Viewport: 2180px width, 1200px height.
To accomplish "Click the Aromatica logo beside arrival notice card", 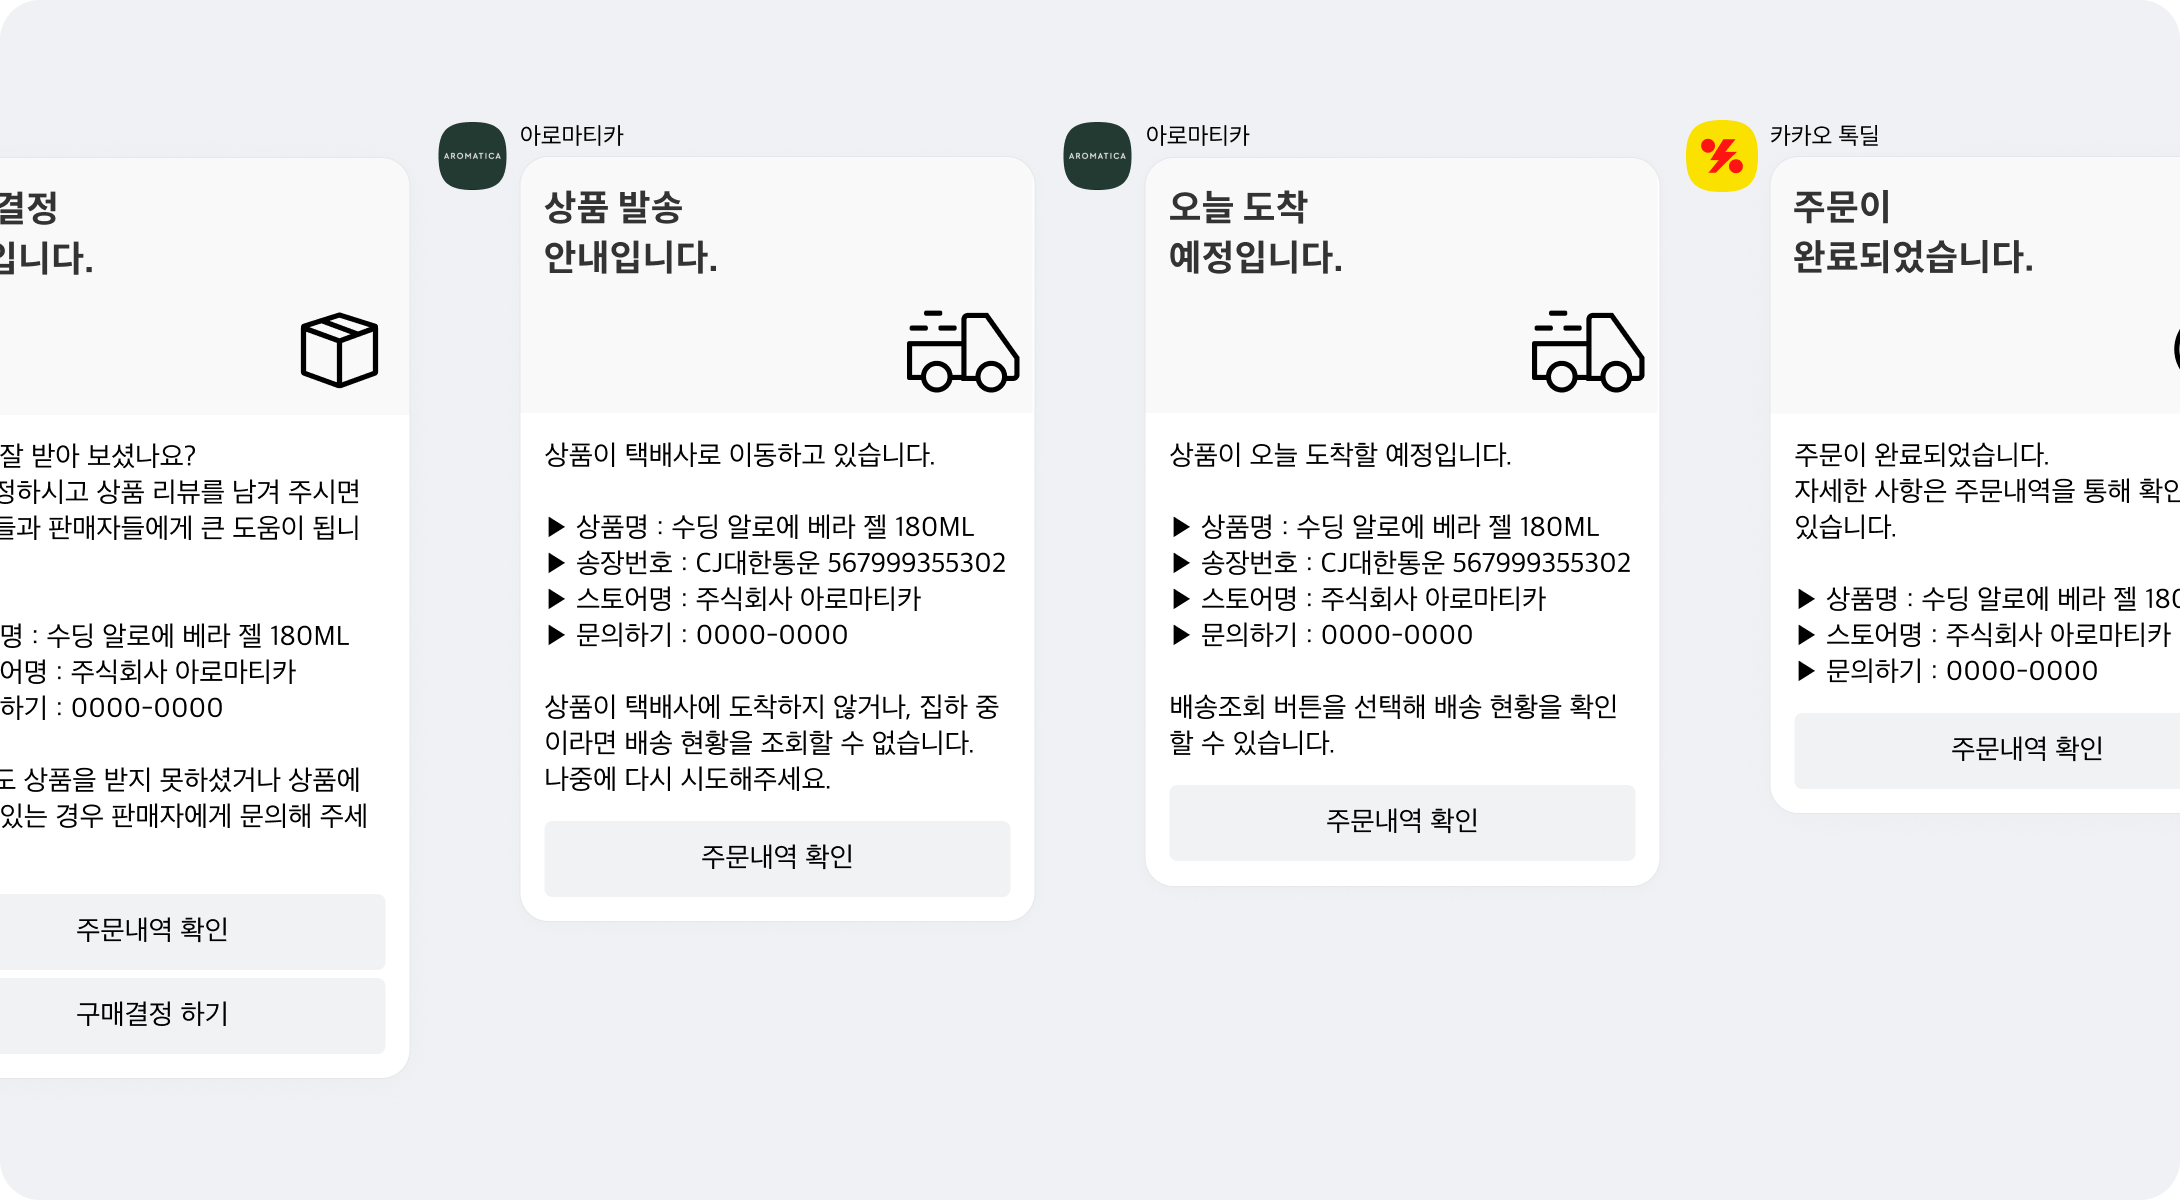I will (x=1097, y=158).
